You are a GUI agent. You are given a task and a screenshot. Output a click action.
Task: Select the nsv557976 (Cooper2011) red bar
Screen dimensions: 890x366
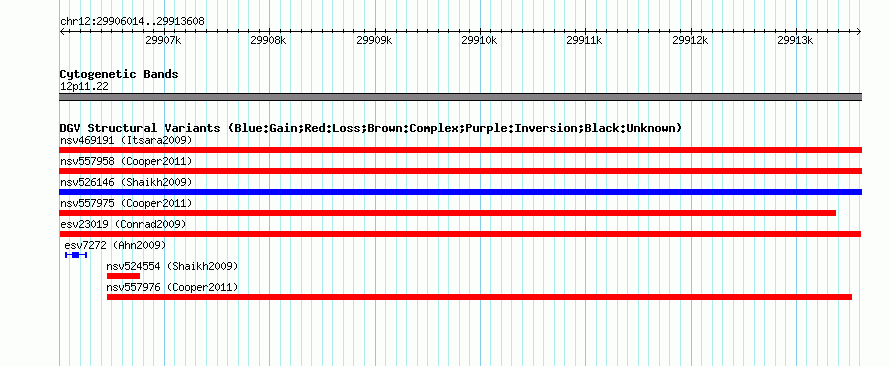tap(479, 297)
